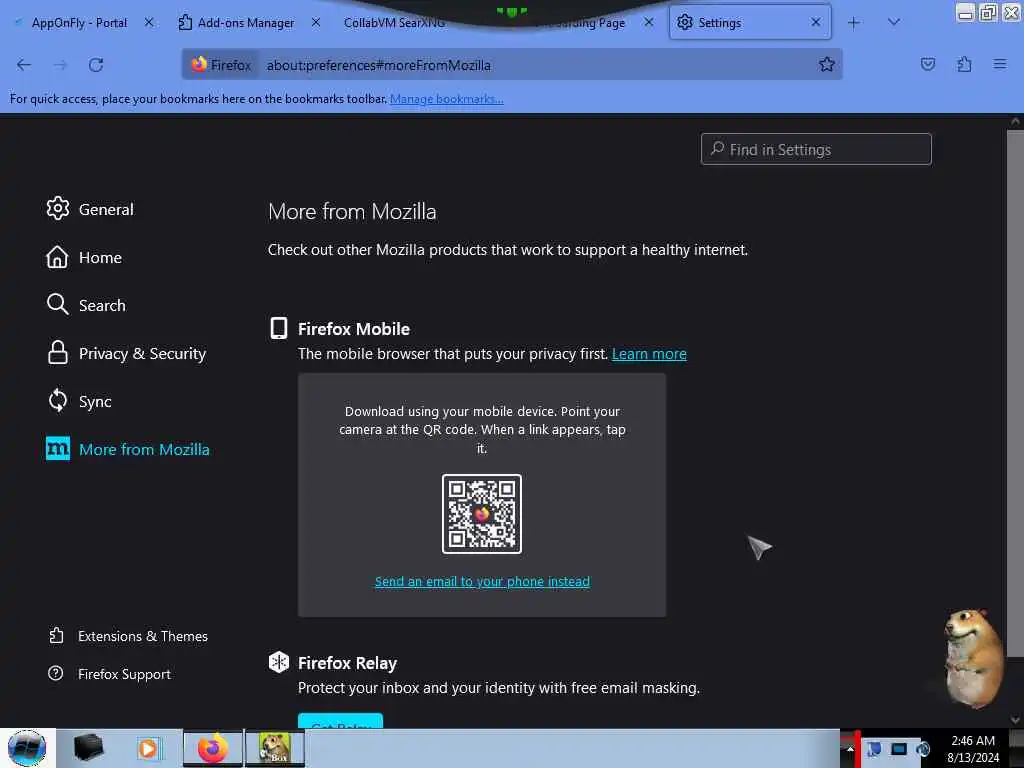Click the Action Center flag tray icon
1024x768 pixels.
[874, 748]
